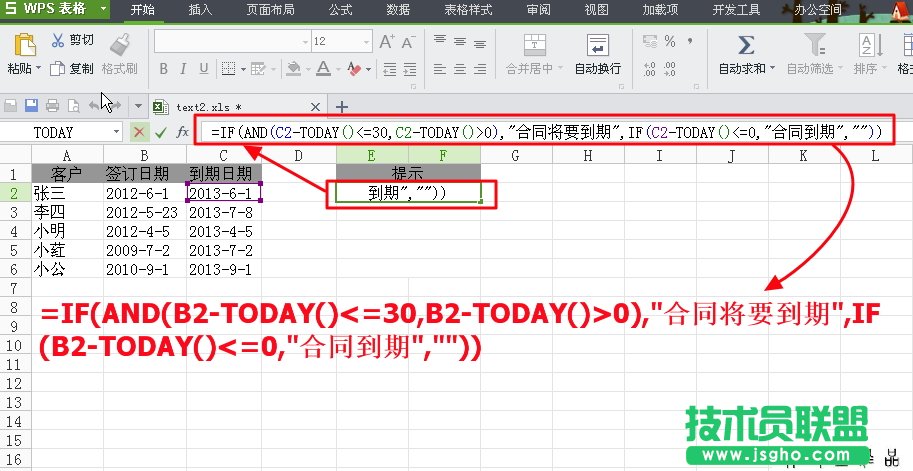Select the Format Painter brush
This screenshot has width=913, height=471.
coord(120,45)
